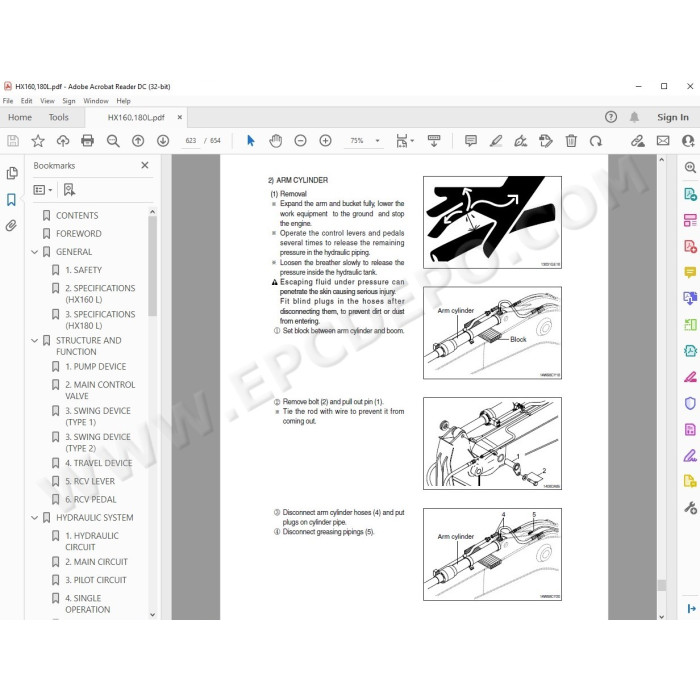This screenshot has height=700, width=700.
Task: Add a comment with speech bubble icon
Action: click(x=471, y=141)
